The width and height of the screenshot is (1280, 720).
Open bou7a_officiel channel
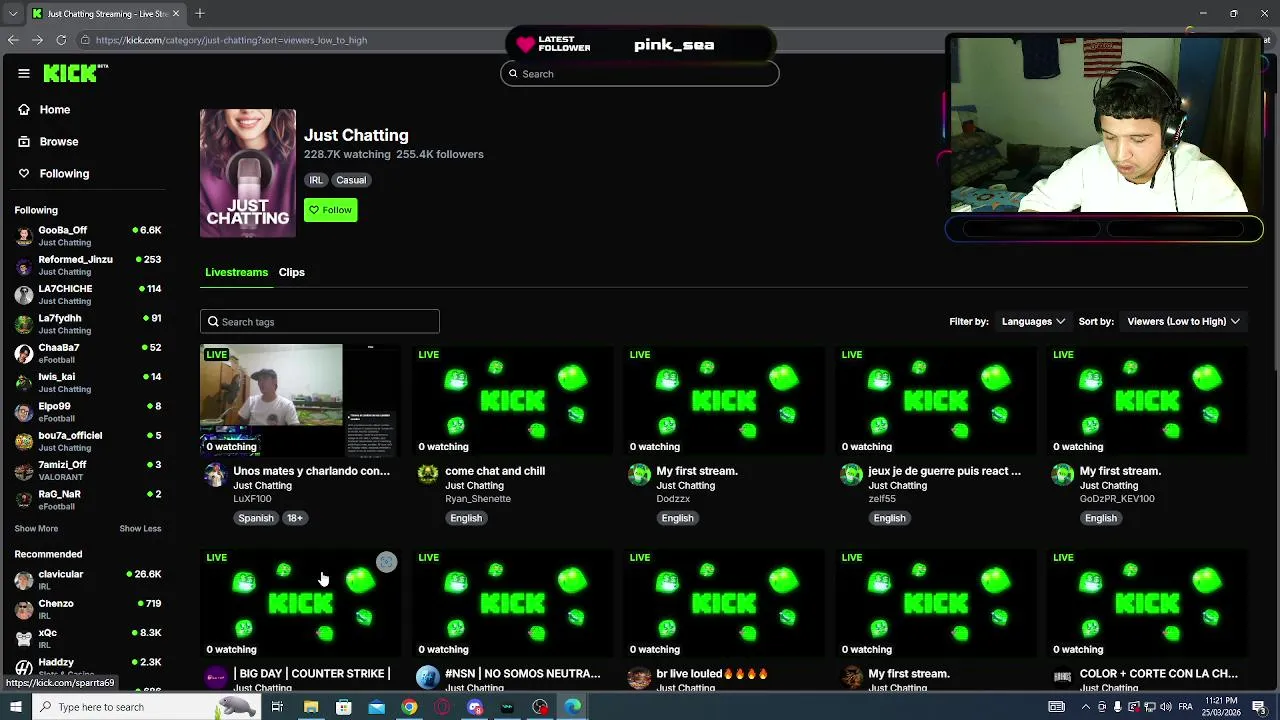88,441
